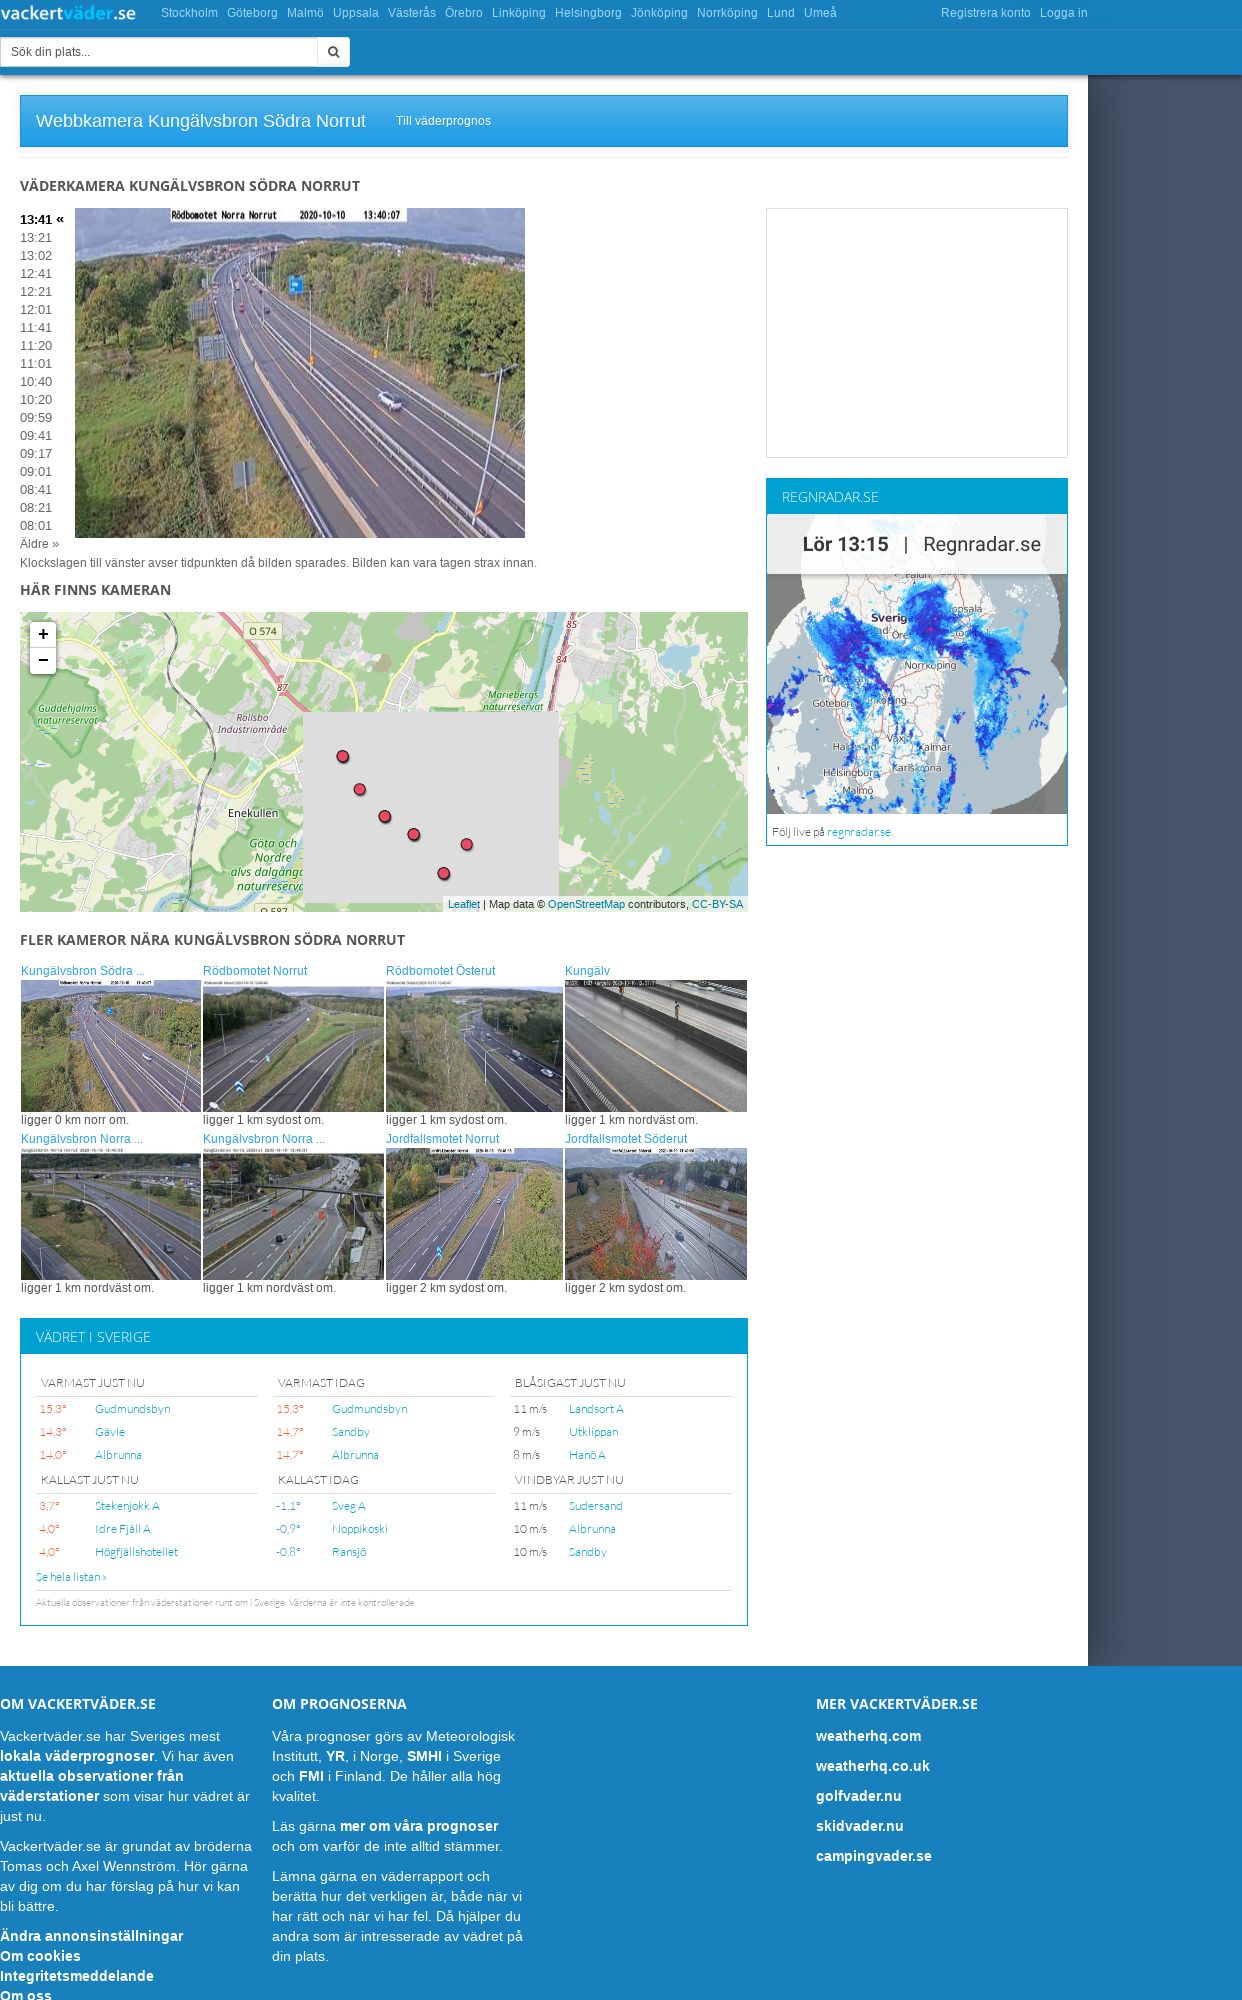Viewport: 1242px width, 2000px height.
Task: Click the topmost red map marker
Action: click(x=343, y=757)
